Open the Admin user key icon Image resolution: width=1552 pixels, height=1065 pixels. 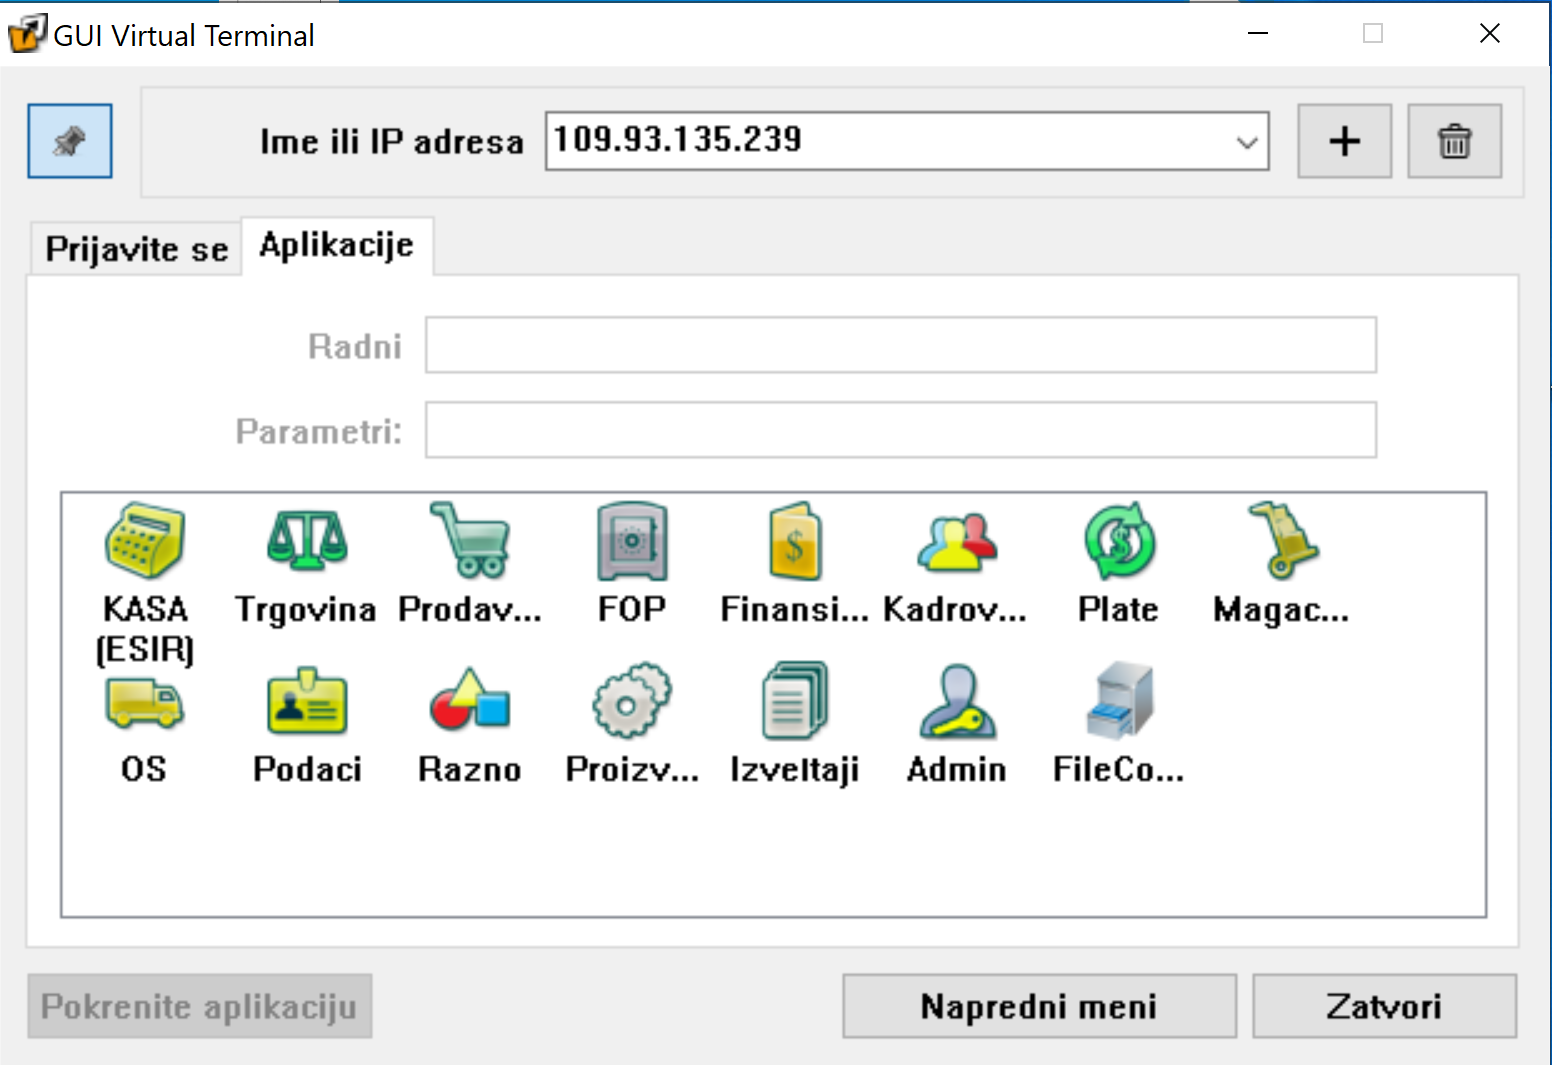[x=956, y=702]
